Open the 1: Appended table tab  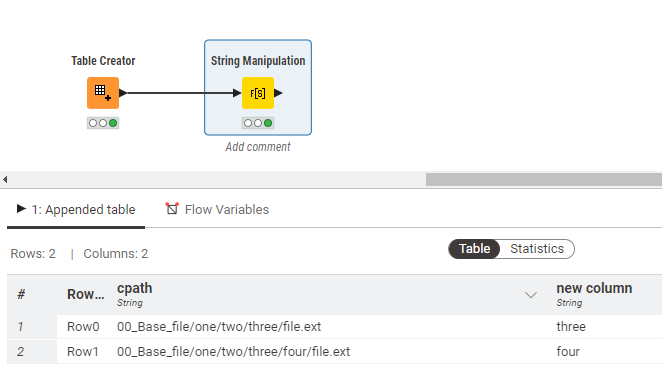[x=76, y=209]
